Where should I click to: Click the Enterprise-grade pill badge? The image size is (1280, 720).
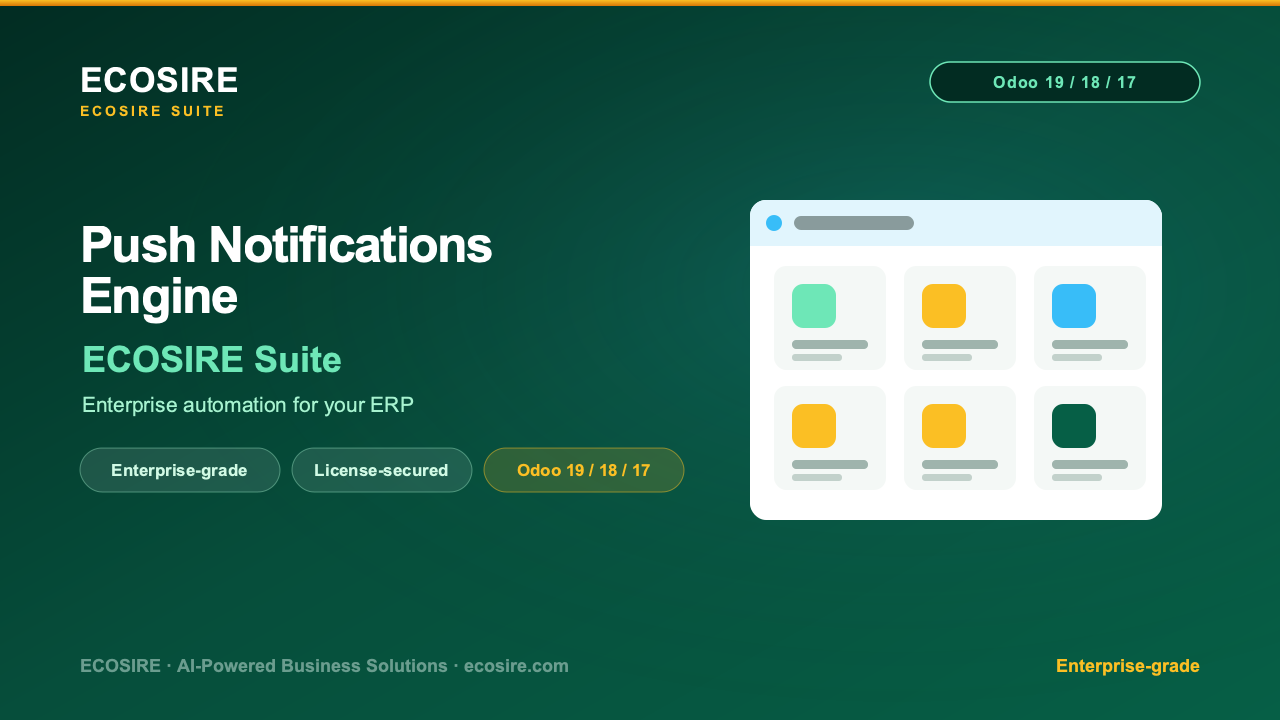tap(180, 470)
